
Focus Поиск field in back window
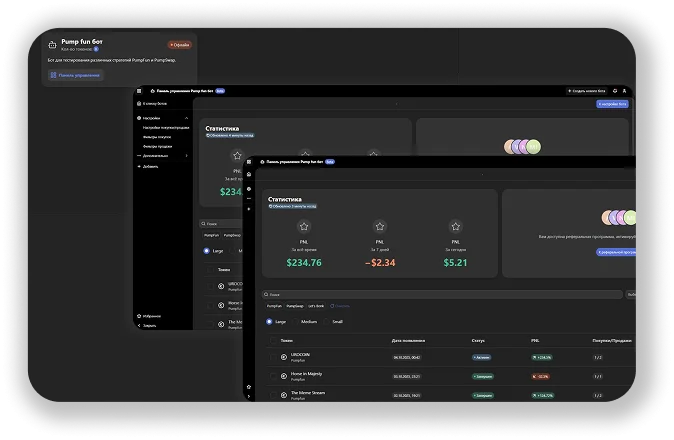pos(221,223)
